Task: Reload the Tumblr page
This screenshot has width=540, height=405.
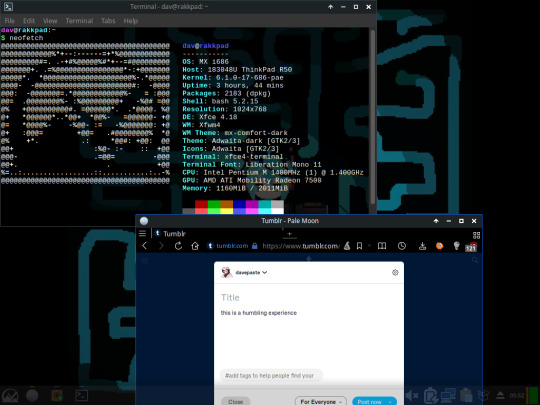Action: pos(178,246)
